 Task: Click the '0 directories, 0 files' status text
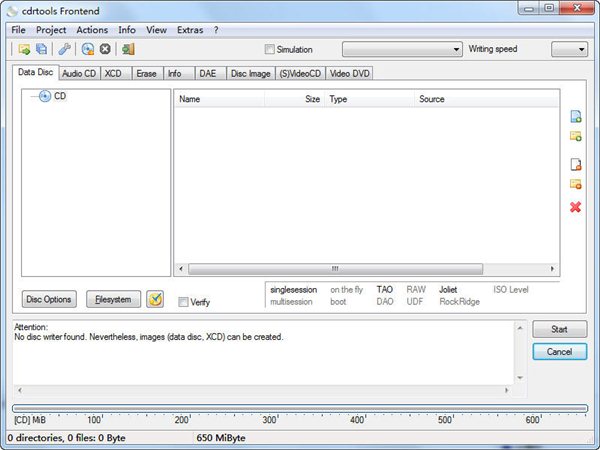click(67, 438)
